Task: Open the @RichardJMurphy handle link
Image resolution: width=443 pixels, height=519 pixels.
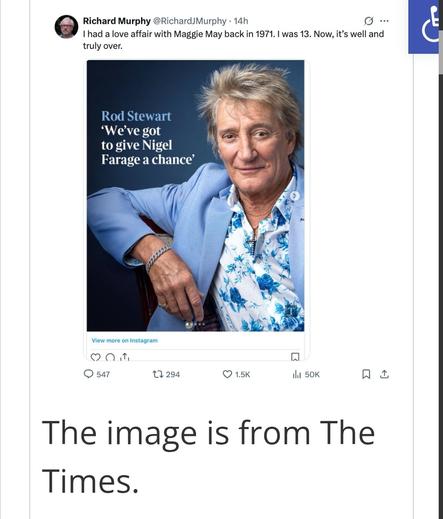Action: 189,21
